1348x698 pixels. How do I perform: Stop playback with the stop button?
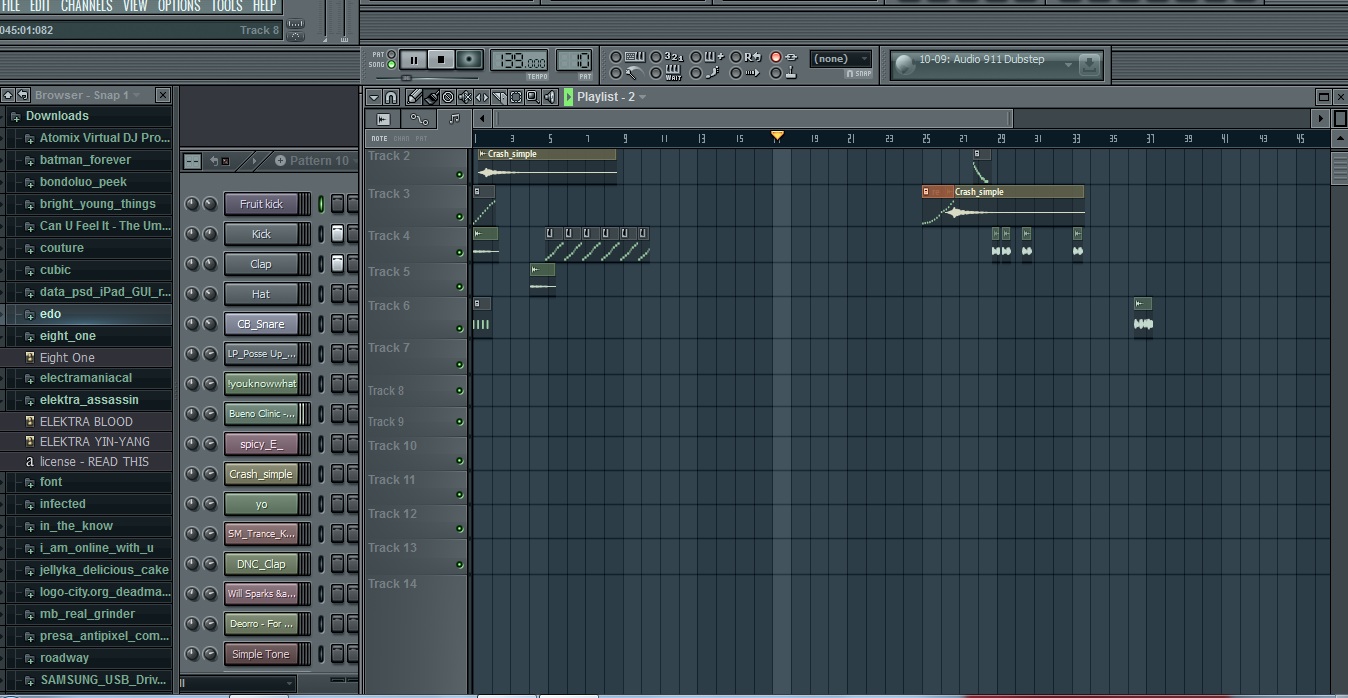441,60
